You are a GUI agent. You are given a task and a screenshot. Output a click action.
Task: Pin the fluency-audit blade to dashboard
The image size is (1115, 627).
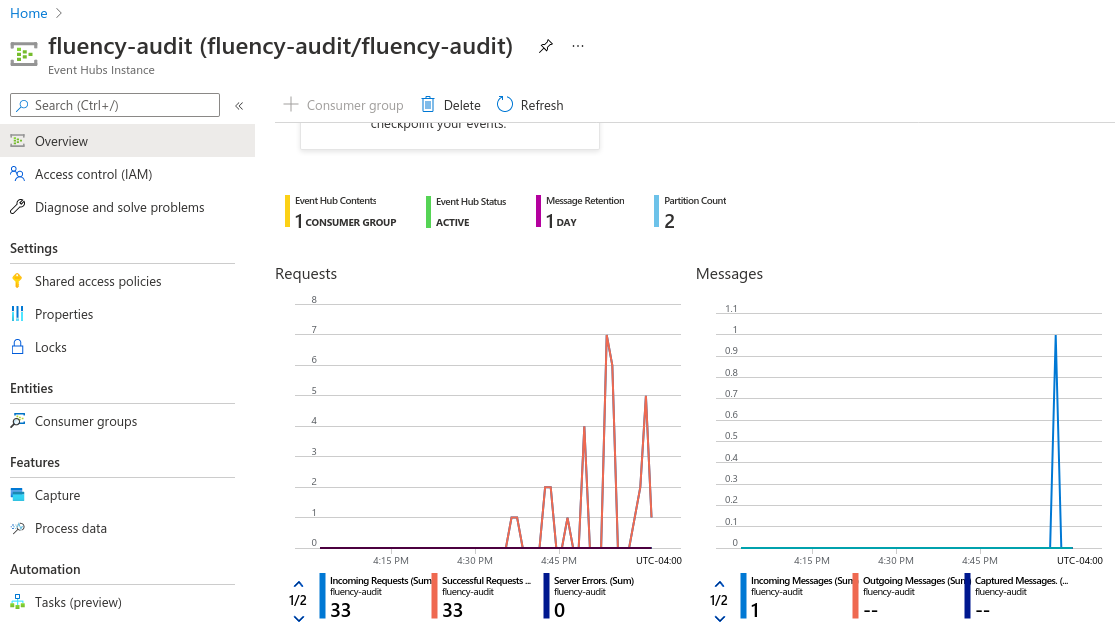point(545,46)
